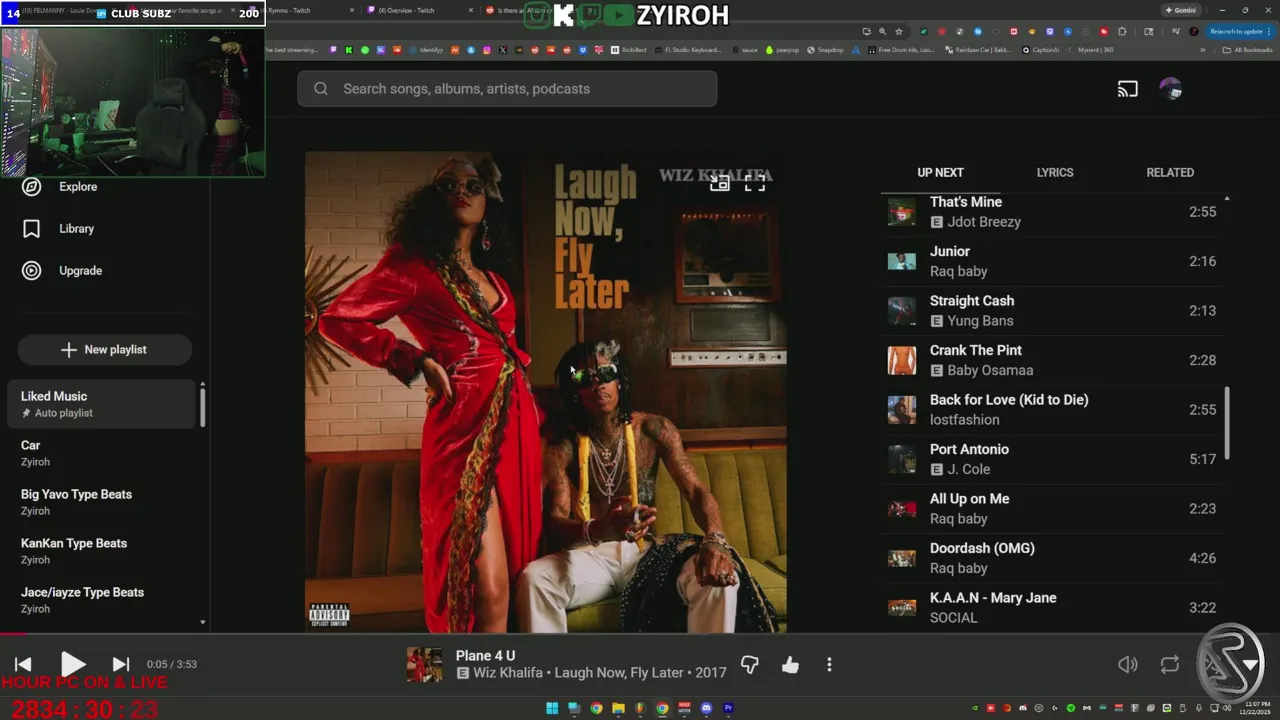Click the Cast to device icon
The image size is (1280, 720).
click(1128, 89)
